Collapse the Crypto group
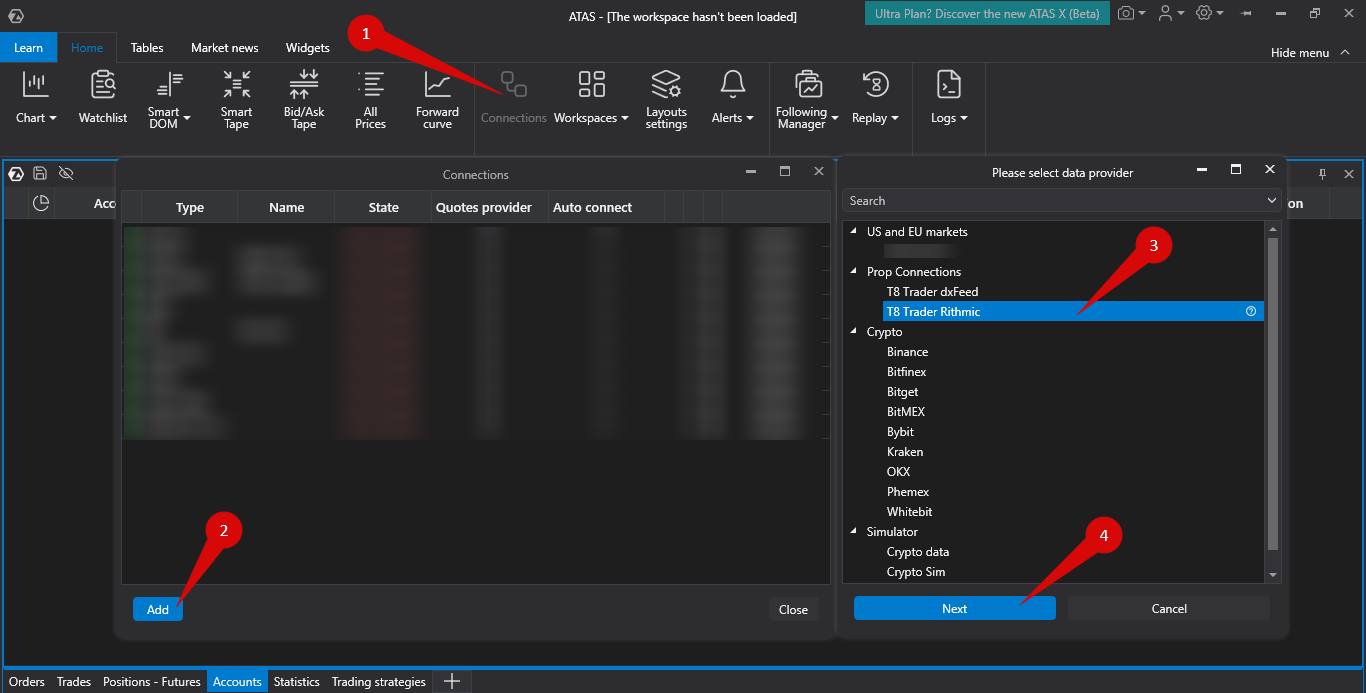Screen dimensions: 1366x693 click(853, 331)
